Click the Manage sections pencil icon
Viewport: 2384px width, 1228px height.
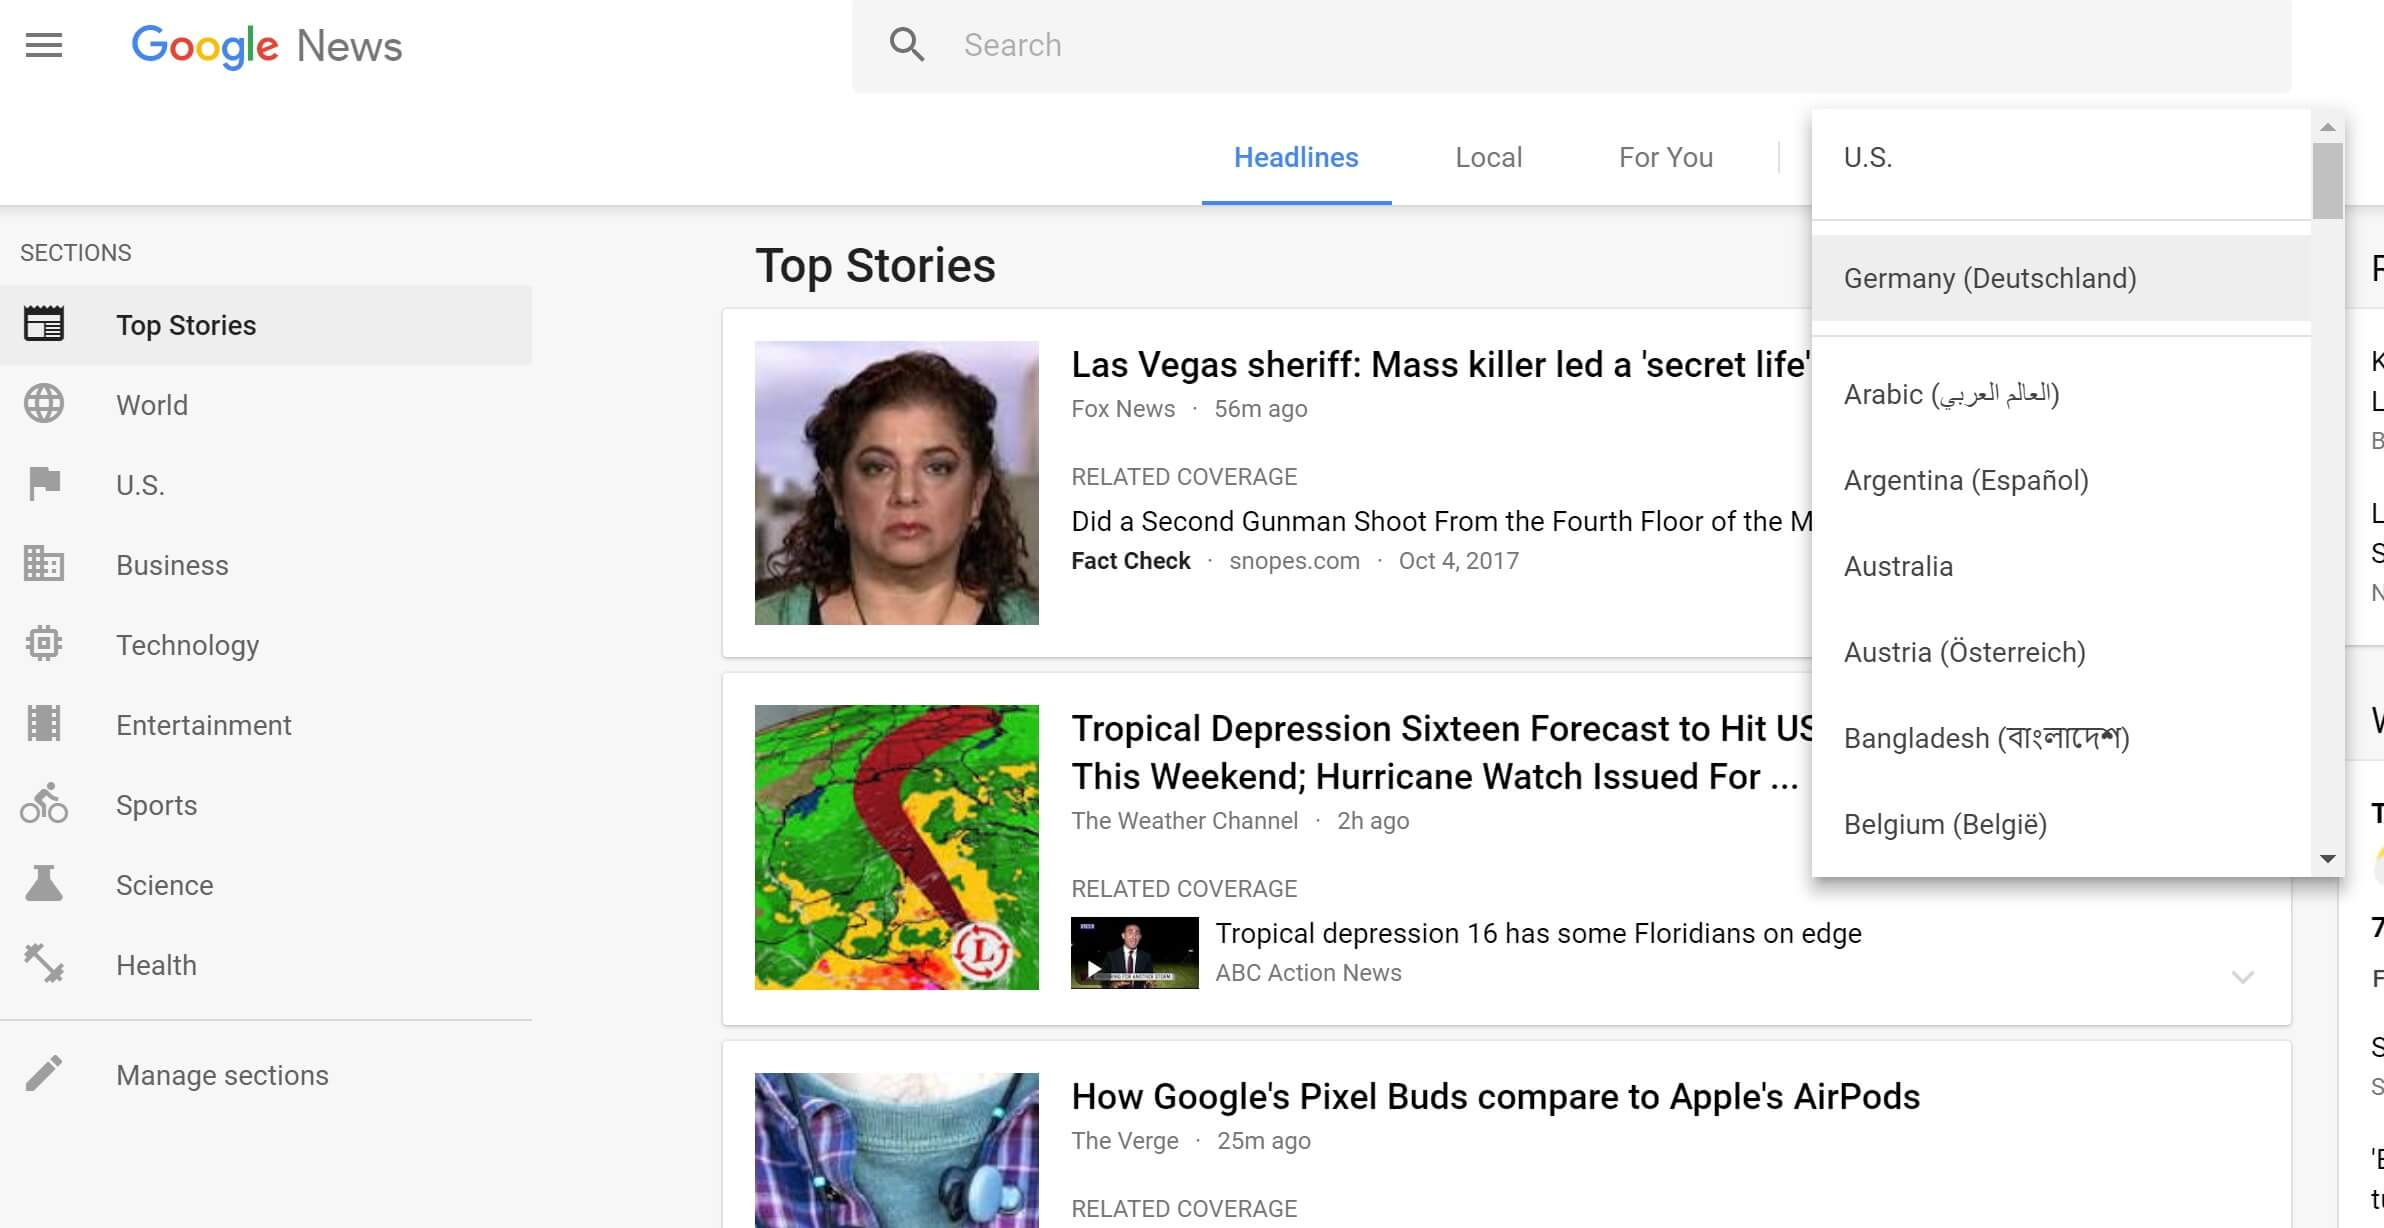(44, 1074)
